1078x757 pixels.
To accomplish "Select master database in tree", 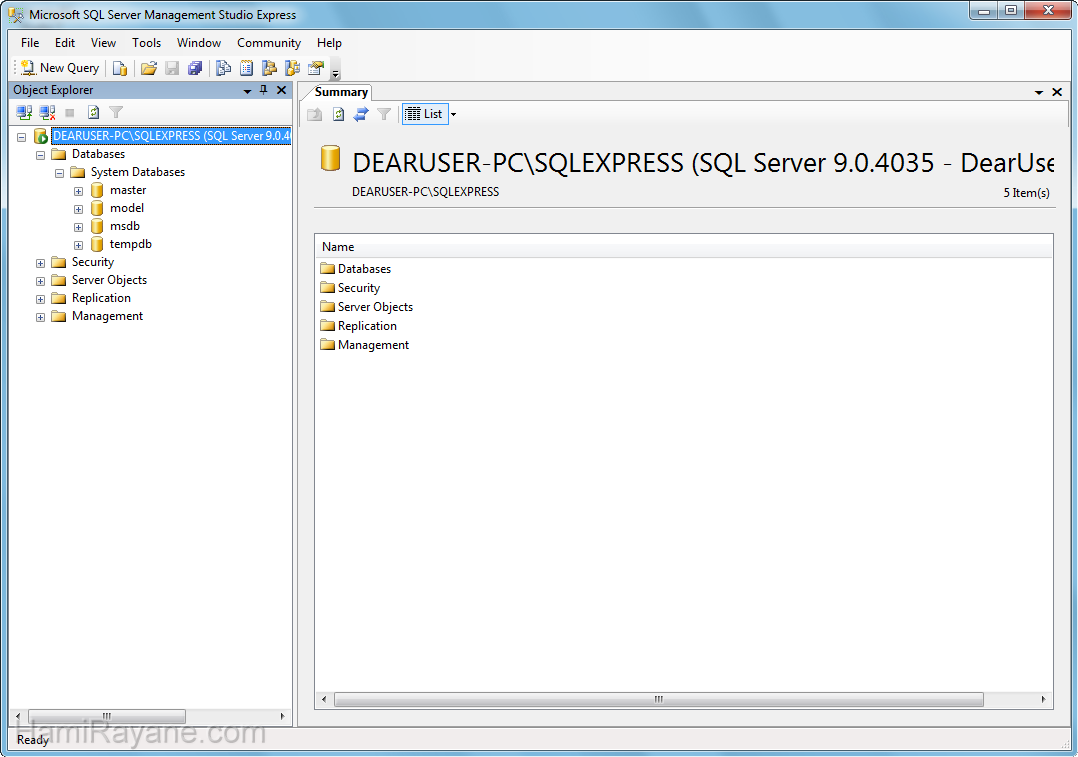I will pos(128,190).
